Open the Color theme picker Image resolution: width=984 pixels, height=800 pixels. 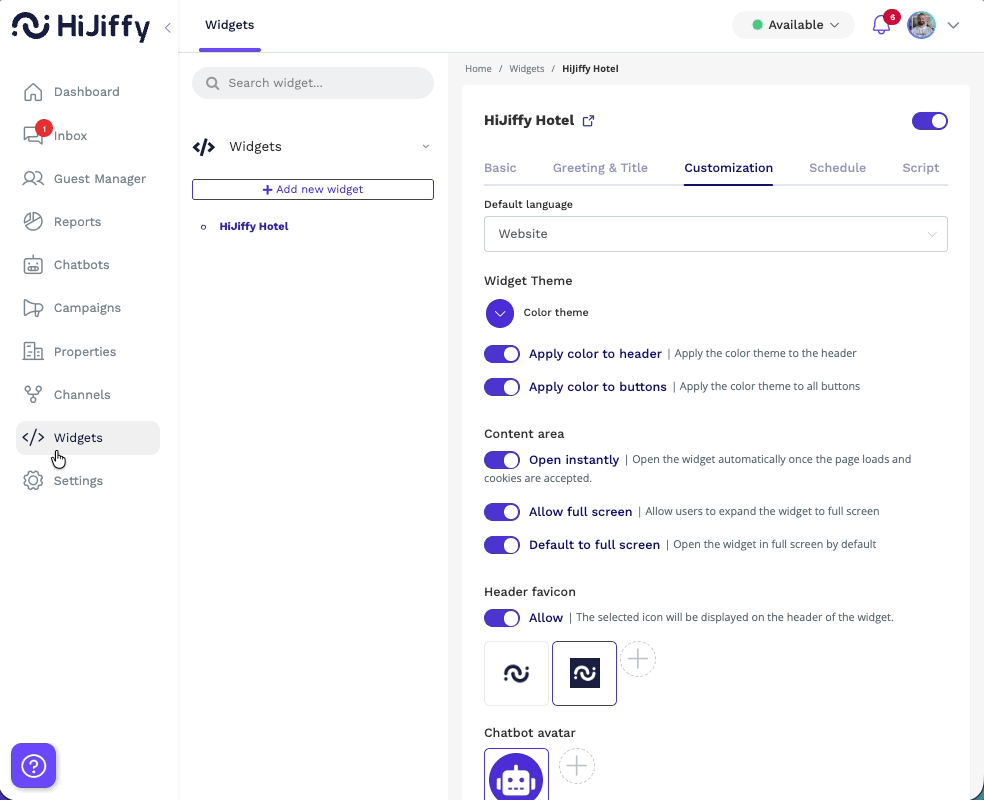(500, 313)
